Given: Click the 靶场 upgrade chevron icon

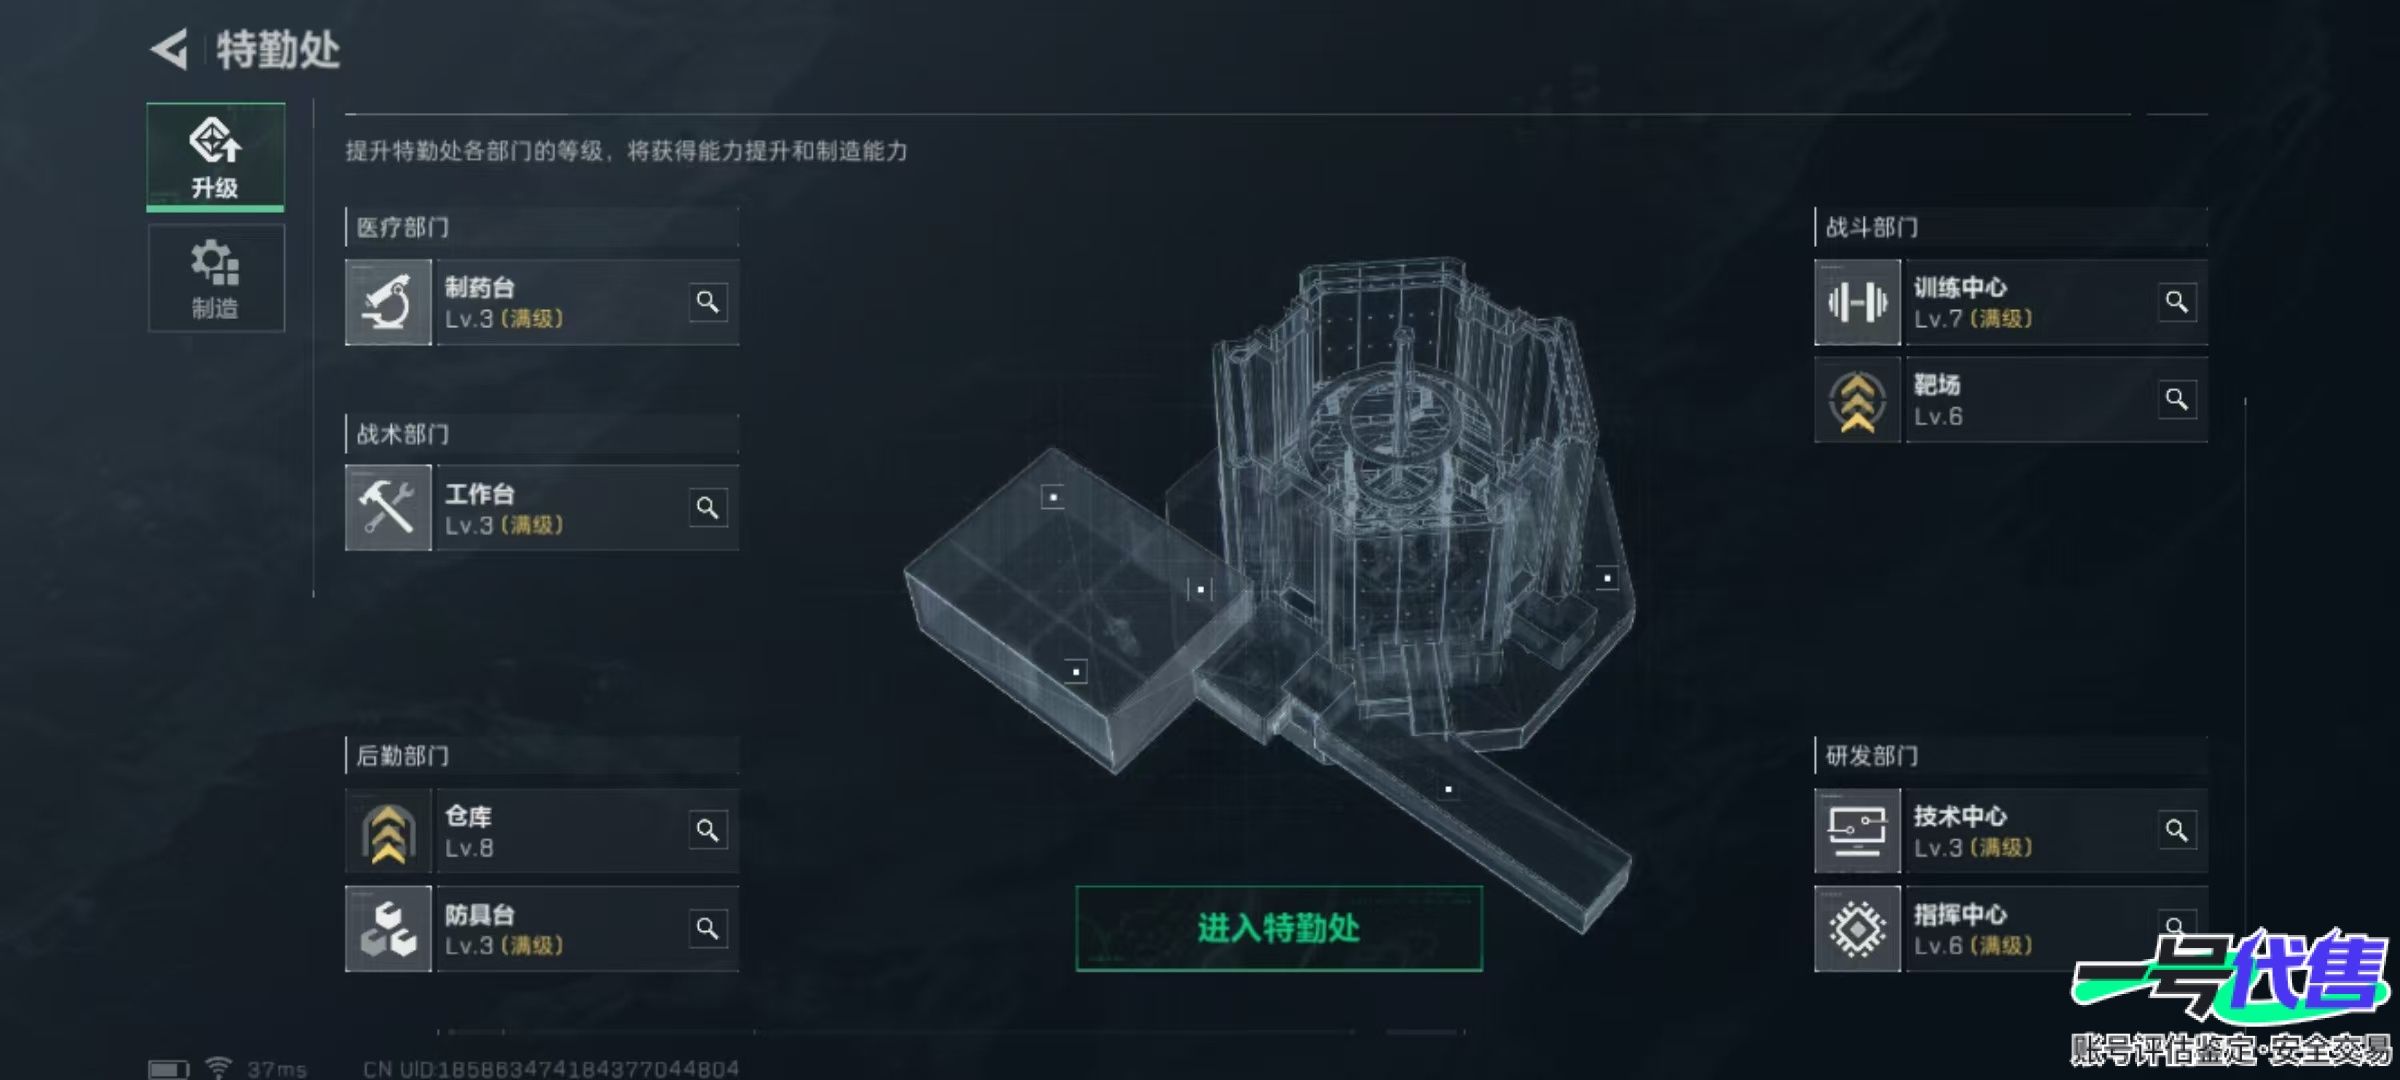Looking at the screenshot, I should coord(1858,400).
